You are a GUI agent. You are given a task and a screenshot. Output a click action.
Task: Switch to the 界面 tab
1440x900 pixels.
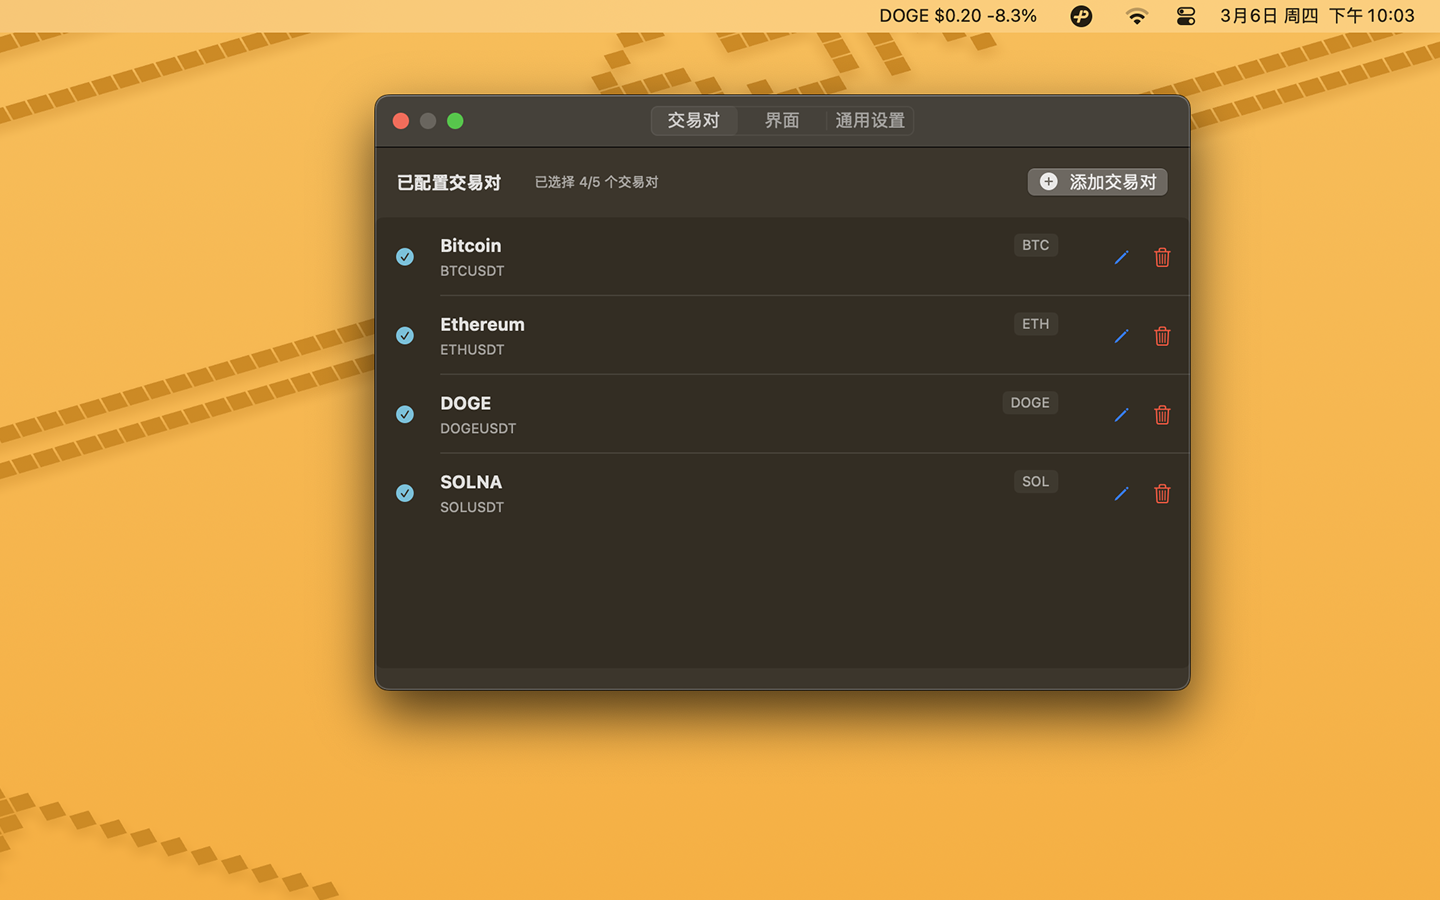[x=782, y=121]
